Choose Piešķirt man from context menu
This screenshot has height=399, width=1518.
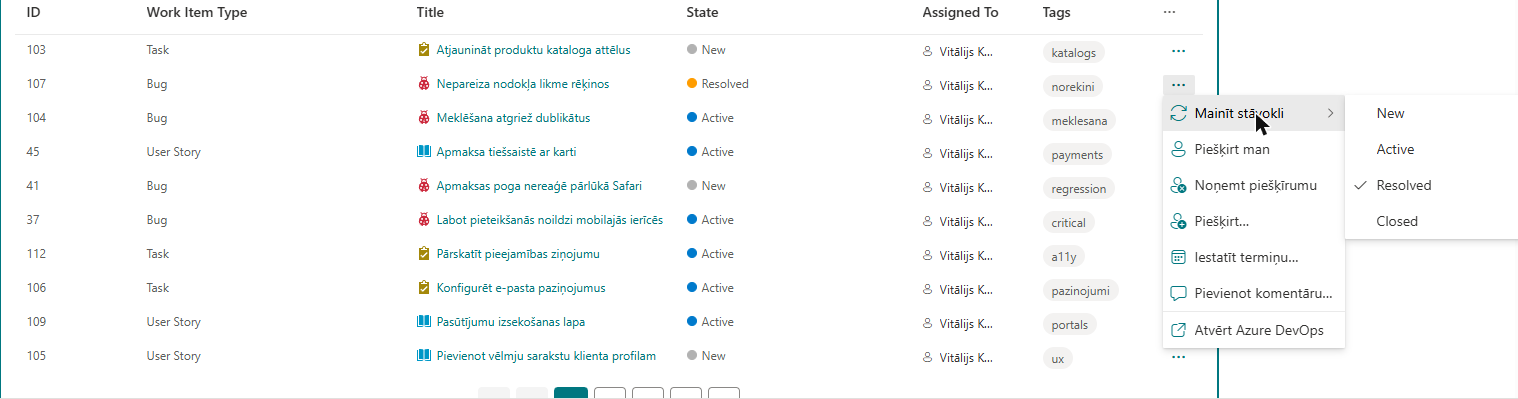click(x=1254, y=149)
